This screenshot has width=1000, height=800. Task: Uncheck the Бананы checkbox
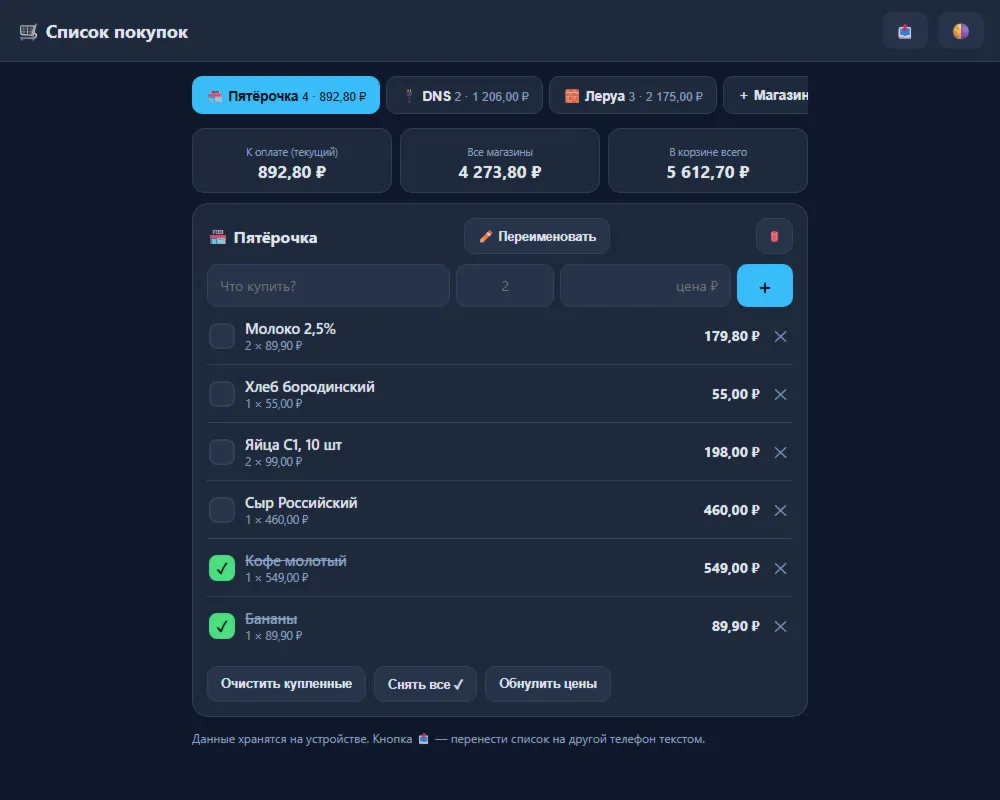tap(222, 626)
